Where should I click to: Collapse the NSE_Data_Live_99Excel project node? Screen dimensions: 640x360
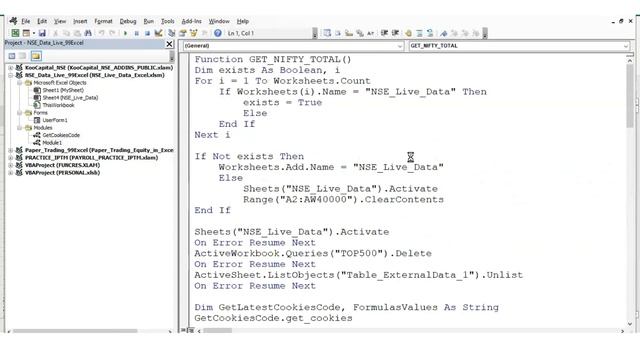[11, 75]
